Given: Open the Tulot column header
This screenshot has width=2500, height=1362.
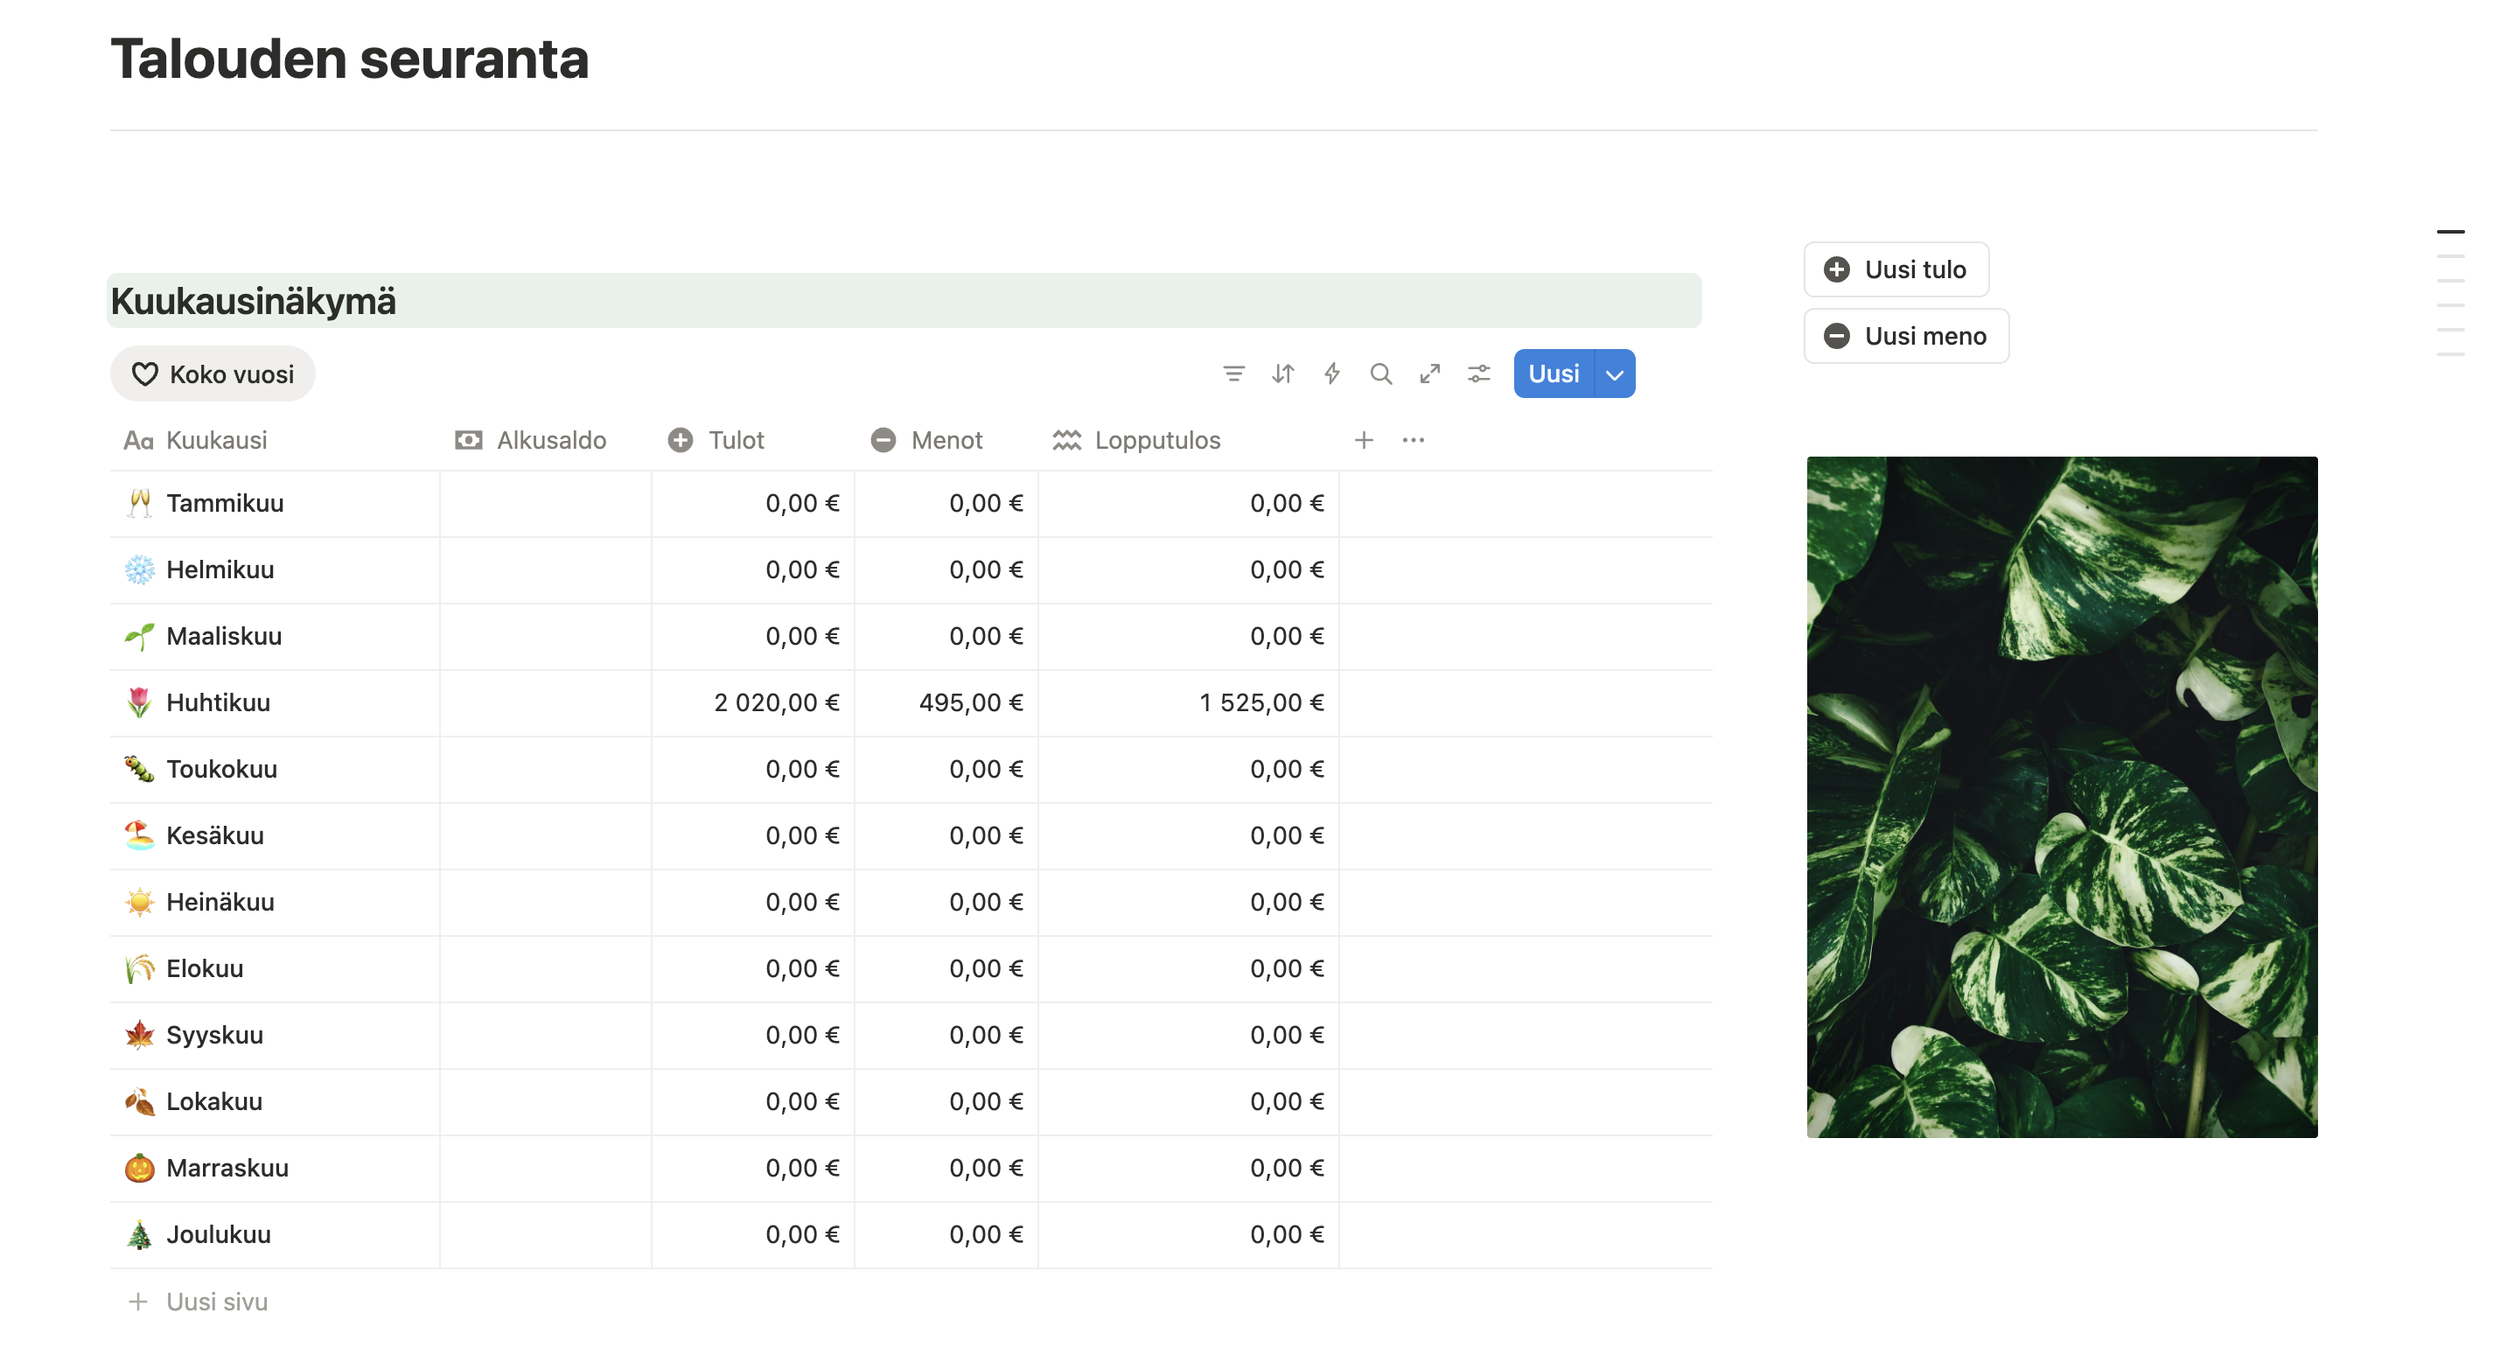Looking at the screenshot, I should click(x=735, y=440).
